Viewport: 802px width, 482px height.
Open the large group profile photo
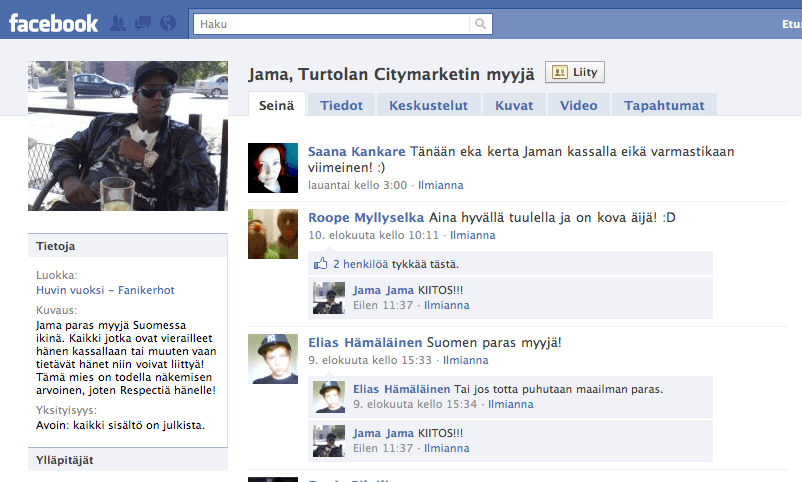point(128,135)
